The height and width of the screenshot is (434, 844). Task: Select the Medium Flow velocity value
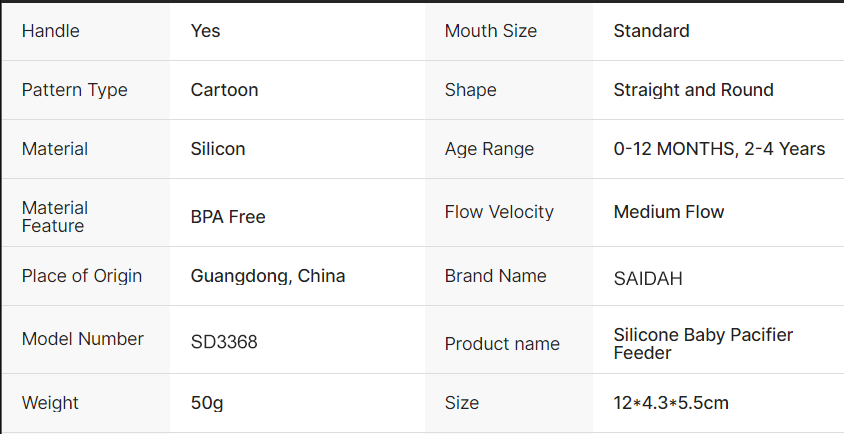tap(668, 212)
